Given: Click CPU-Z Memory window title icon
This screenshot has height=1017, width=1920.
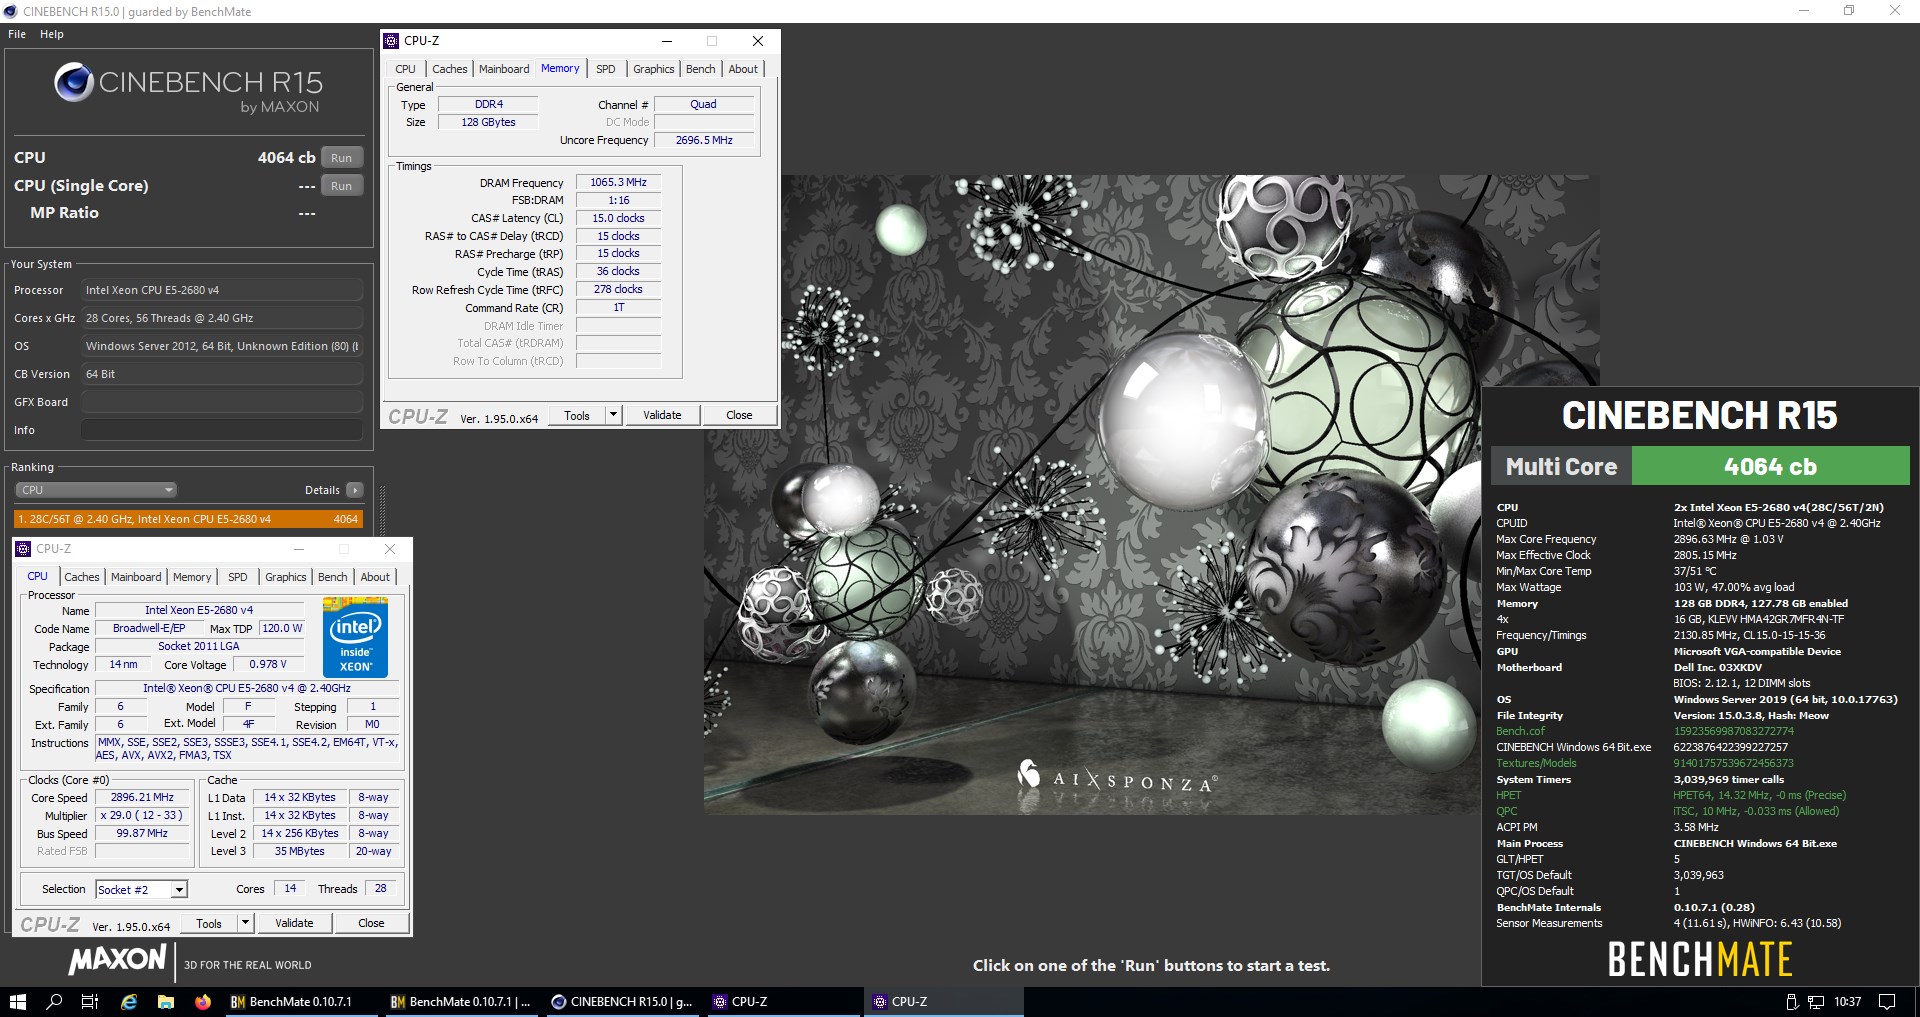Looking at the screenshot, I should point(391,41).
